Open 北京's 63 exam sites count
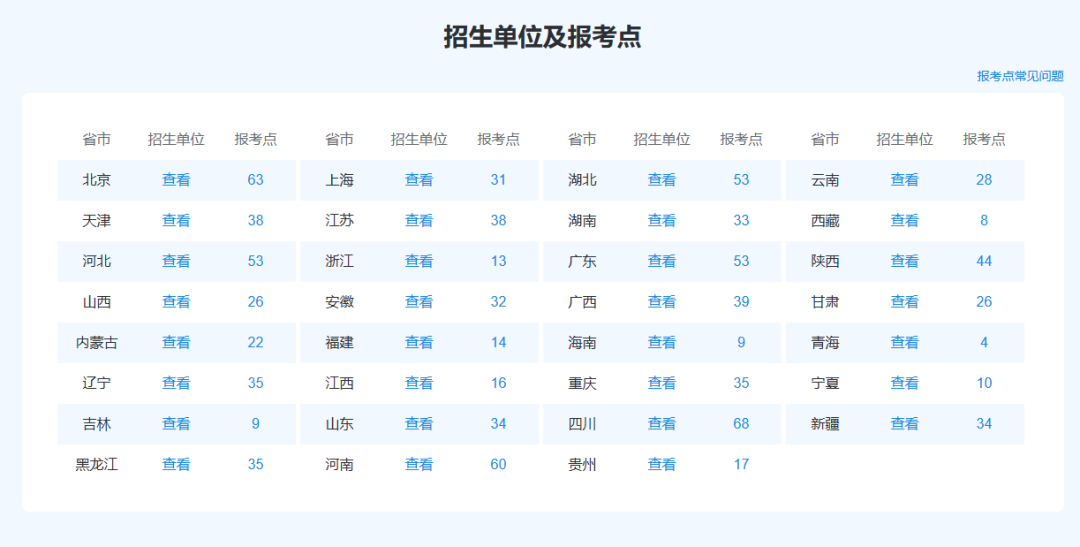 tap(255, 180)
